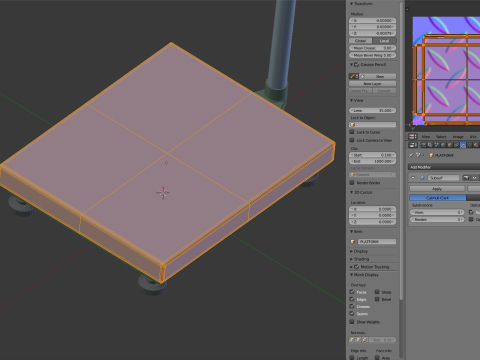Click the Grease Pencil datablock pencil icon
The width and height of the screenshot is (480, 360).
click(353, 76)
